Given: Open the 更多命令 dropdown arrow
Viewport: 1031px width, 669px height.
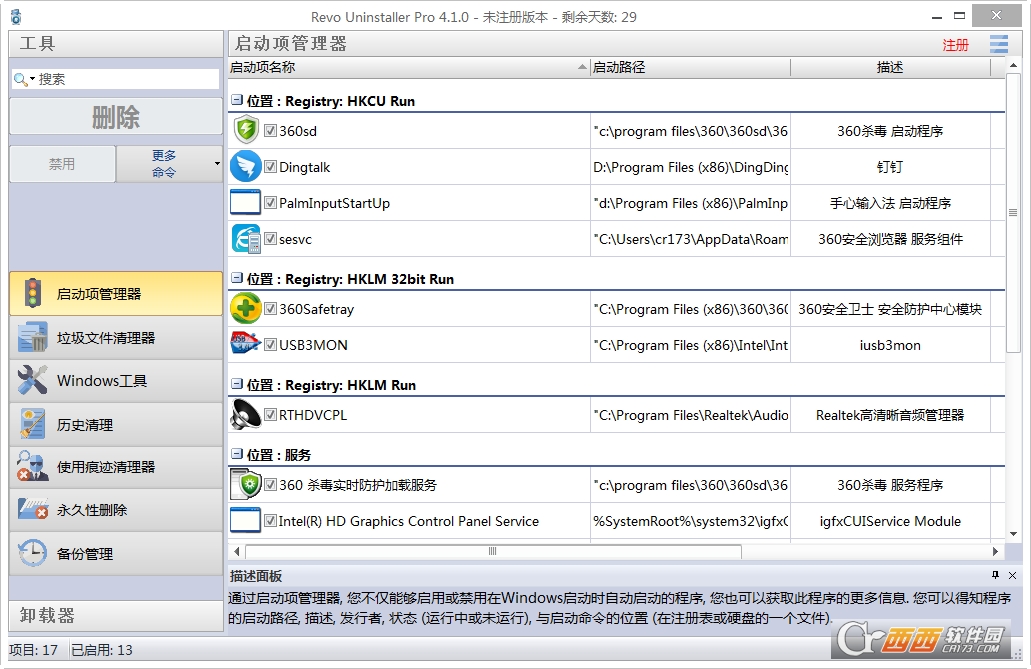Looking at the screenshot, I should (x=217, y=163).
